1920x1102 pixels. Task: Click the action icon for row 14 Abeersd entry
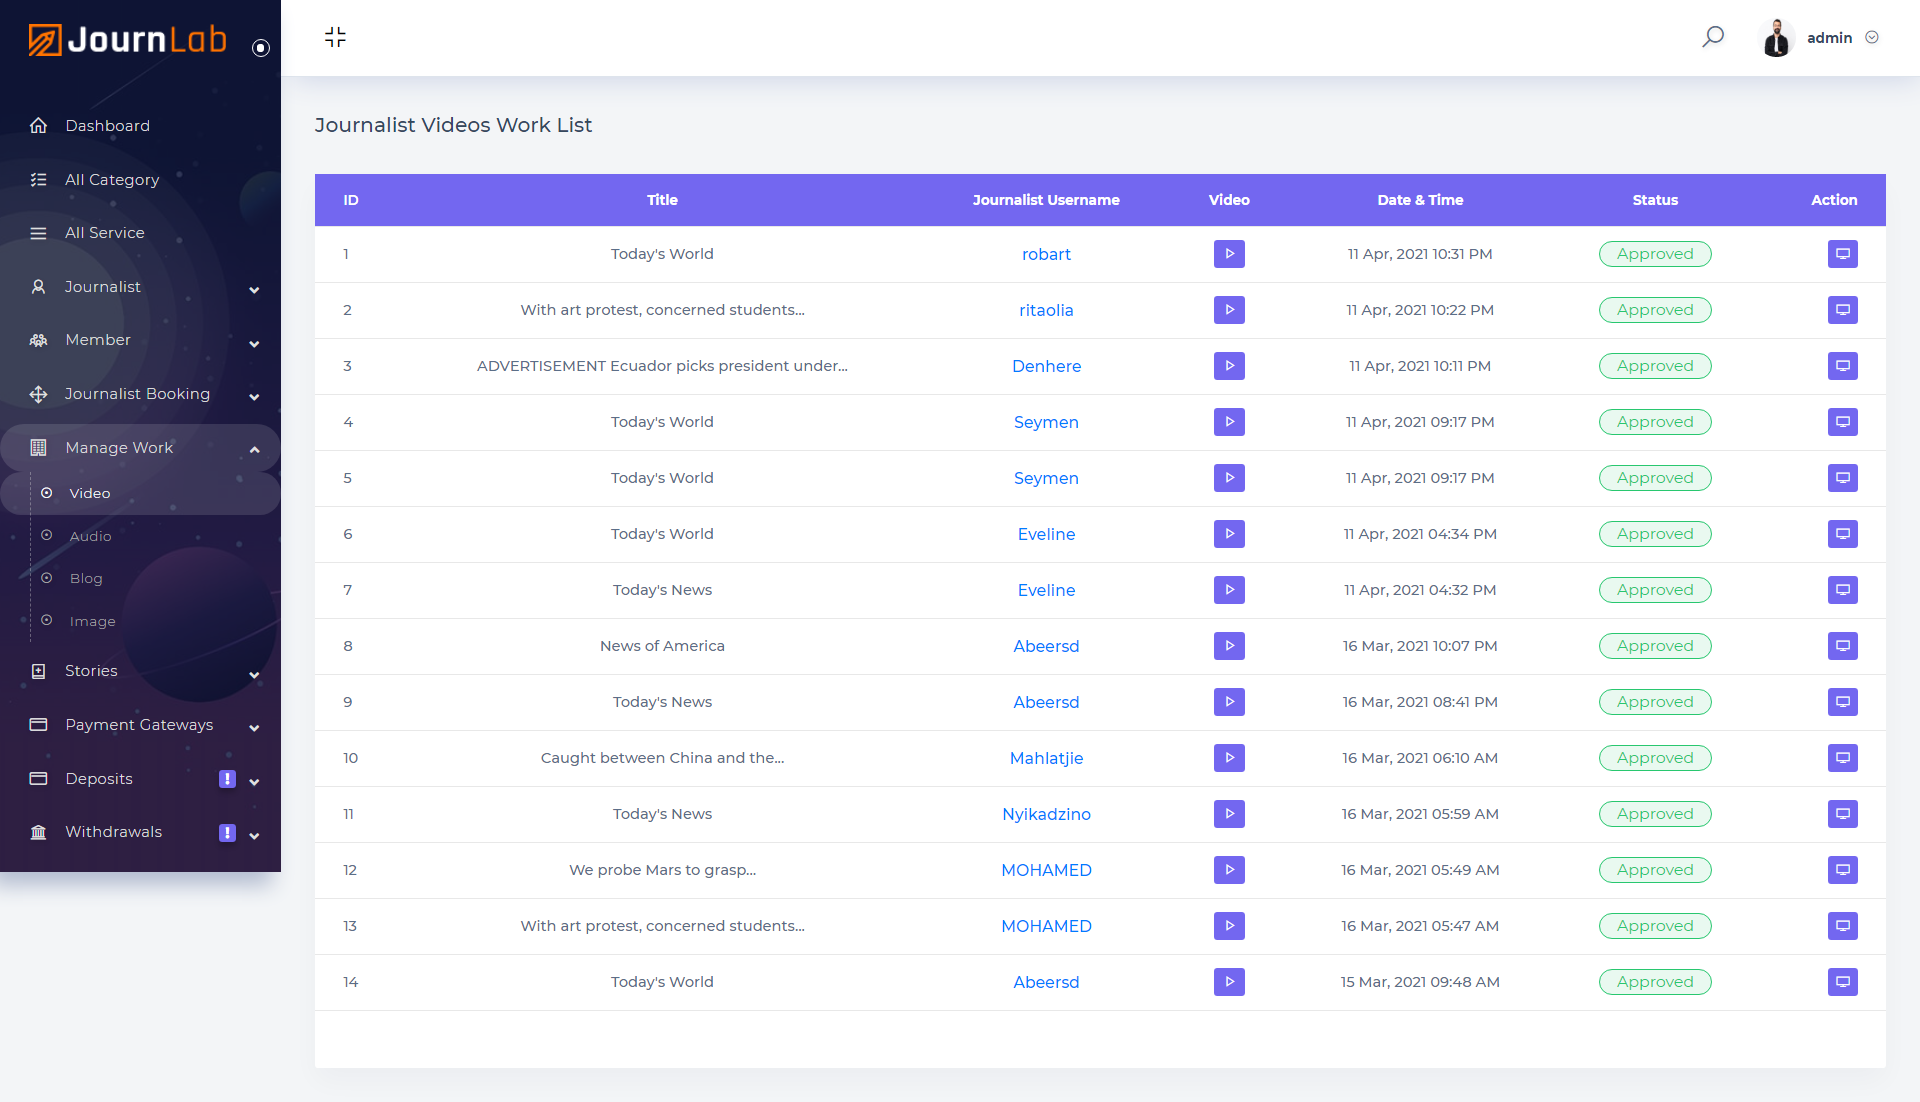coord(1841,982)
